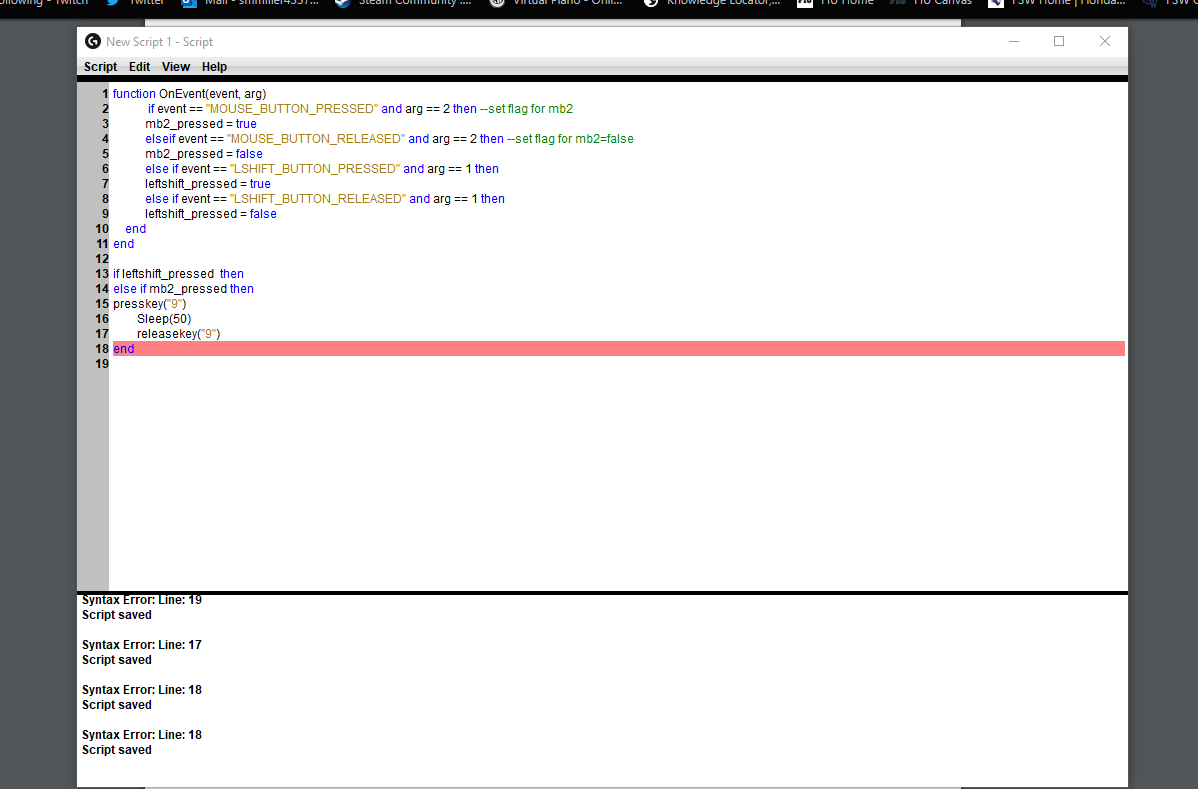Open the Edit menu
The width and height of the screenshot is (1198, 789).
(139, 66)
